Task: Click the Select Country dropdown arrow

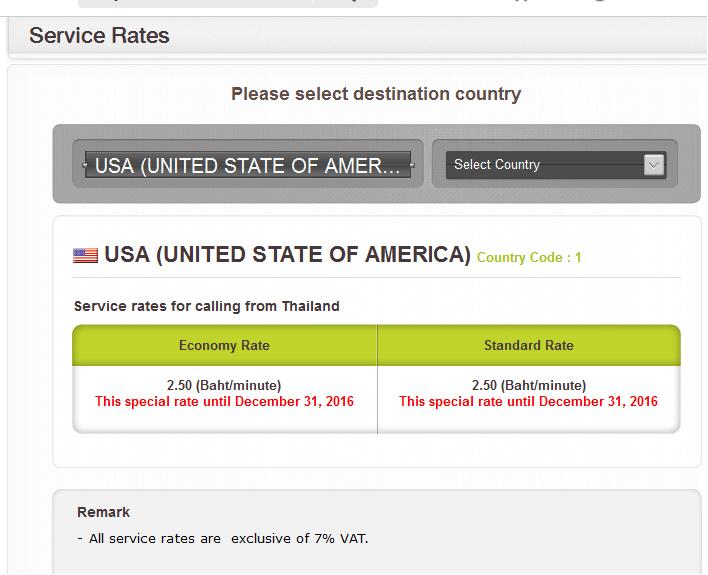Action: (x=654, y=165)
